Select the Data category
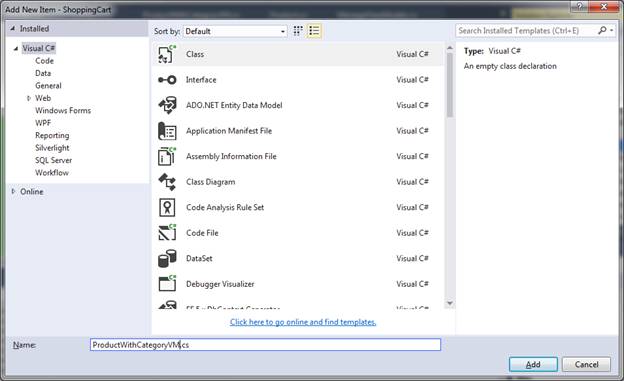 [43, 73]
